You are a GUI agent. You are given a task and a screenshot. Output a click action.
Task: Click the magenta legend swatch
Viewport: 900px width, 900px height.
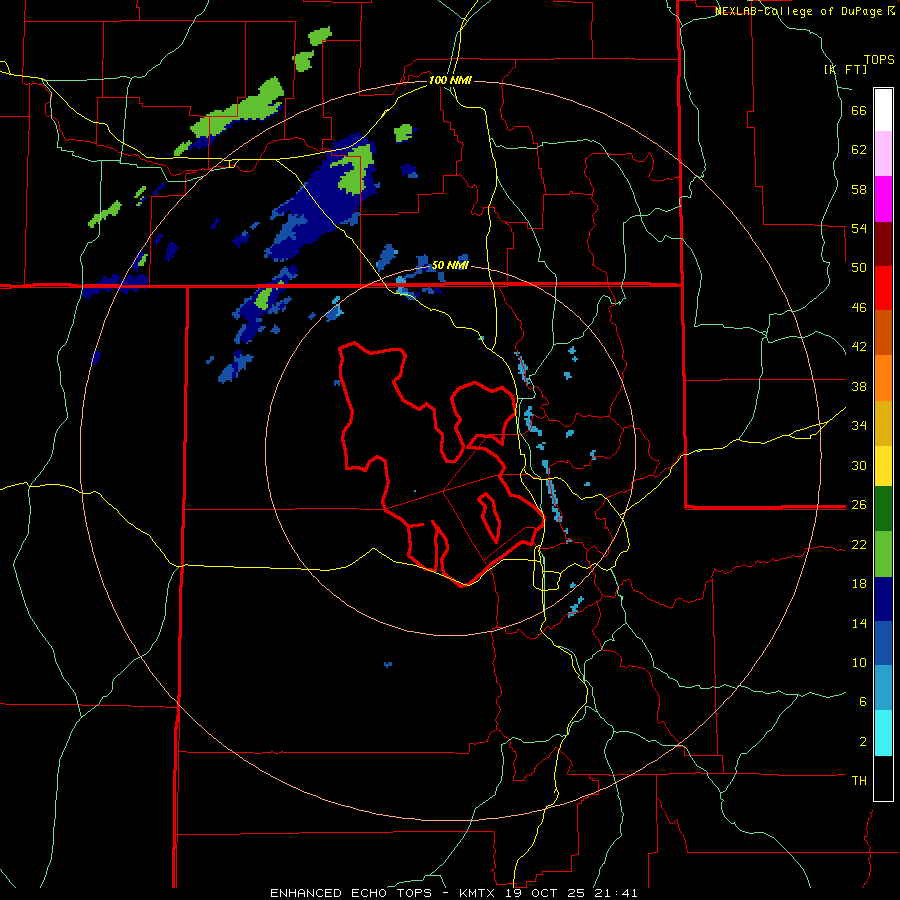point(883,199)
